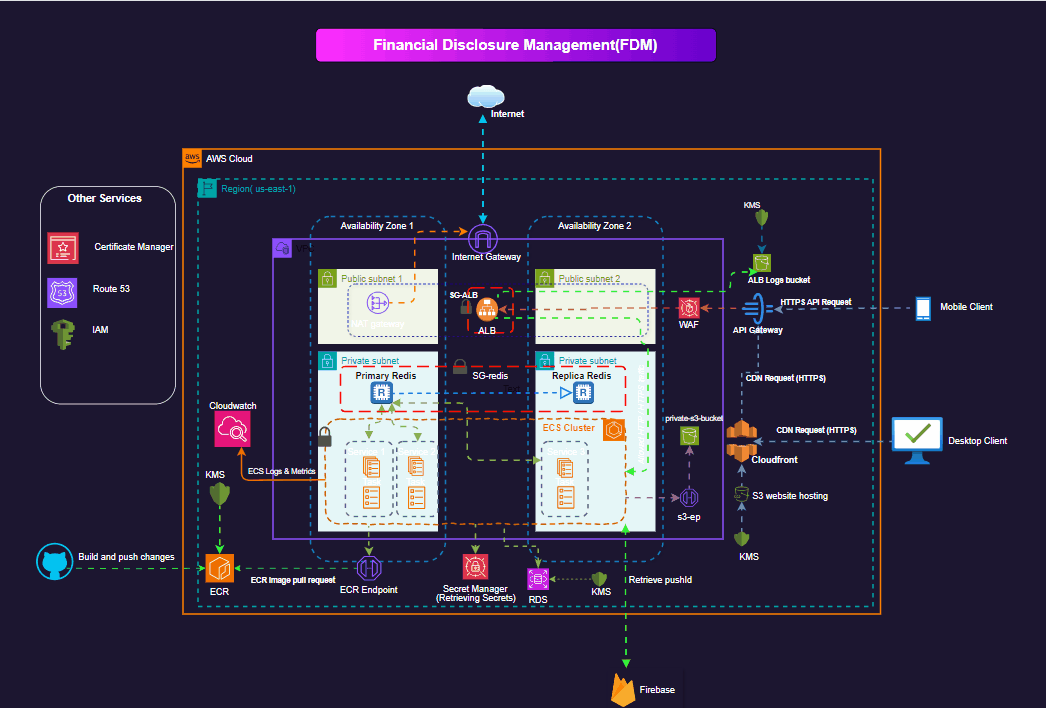
Task: Click the ECS Cluster orange icon
Action: [614, 430]
